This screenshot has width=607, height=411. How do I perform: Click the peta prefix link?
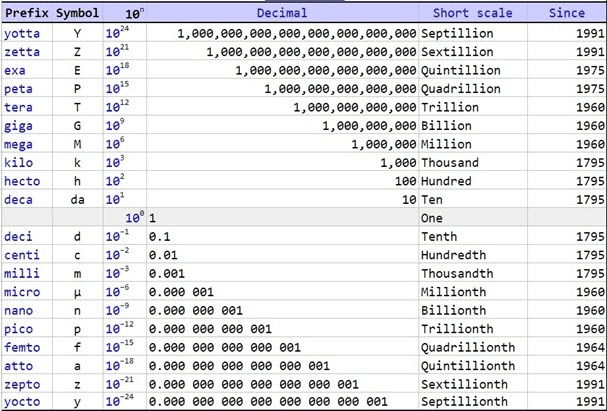coord(19,88)
